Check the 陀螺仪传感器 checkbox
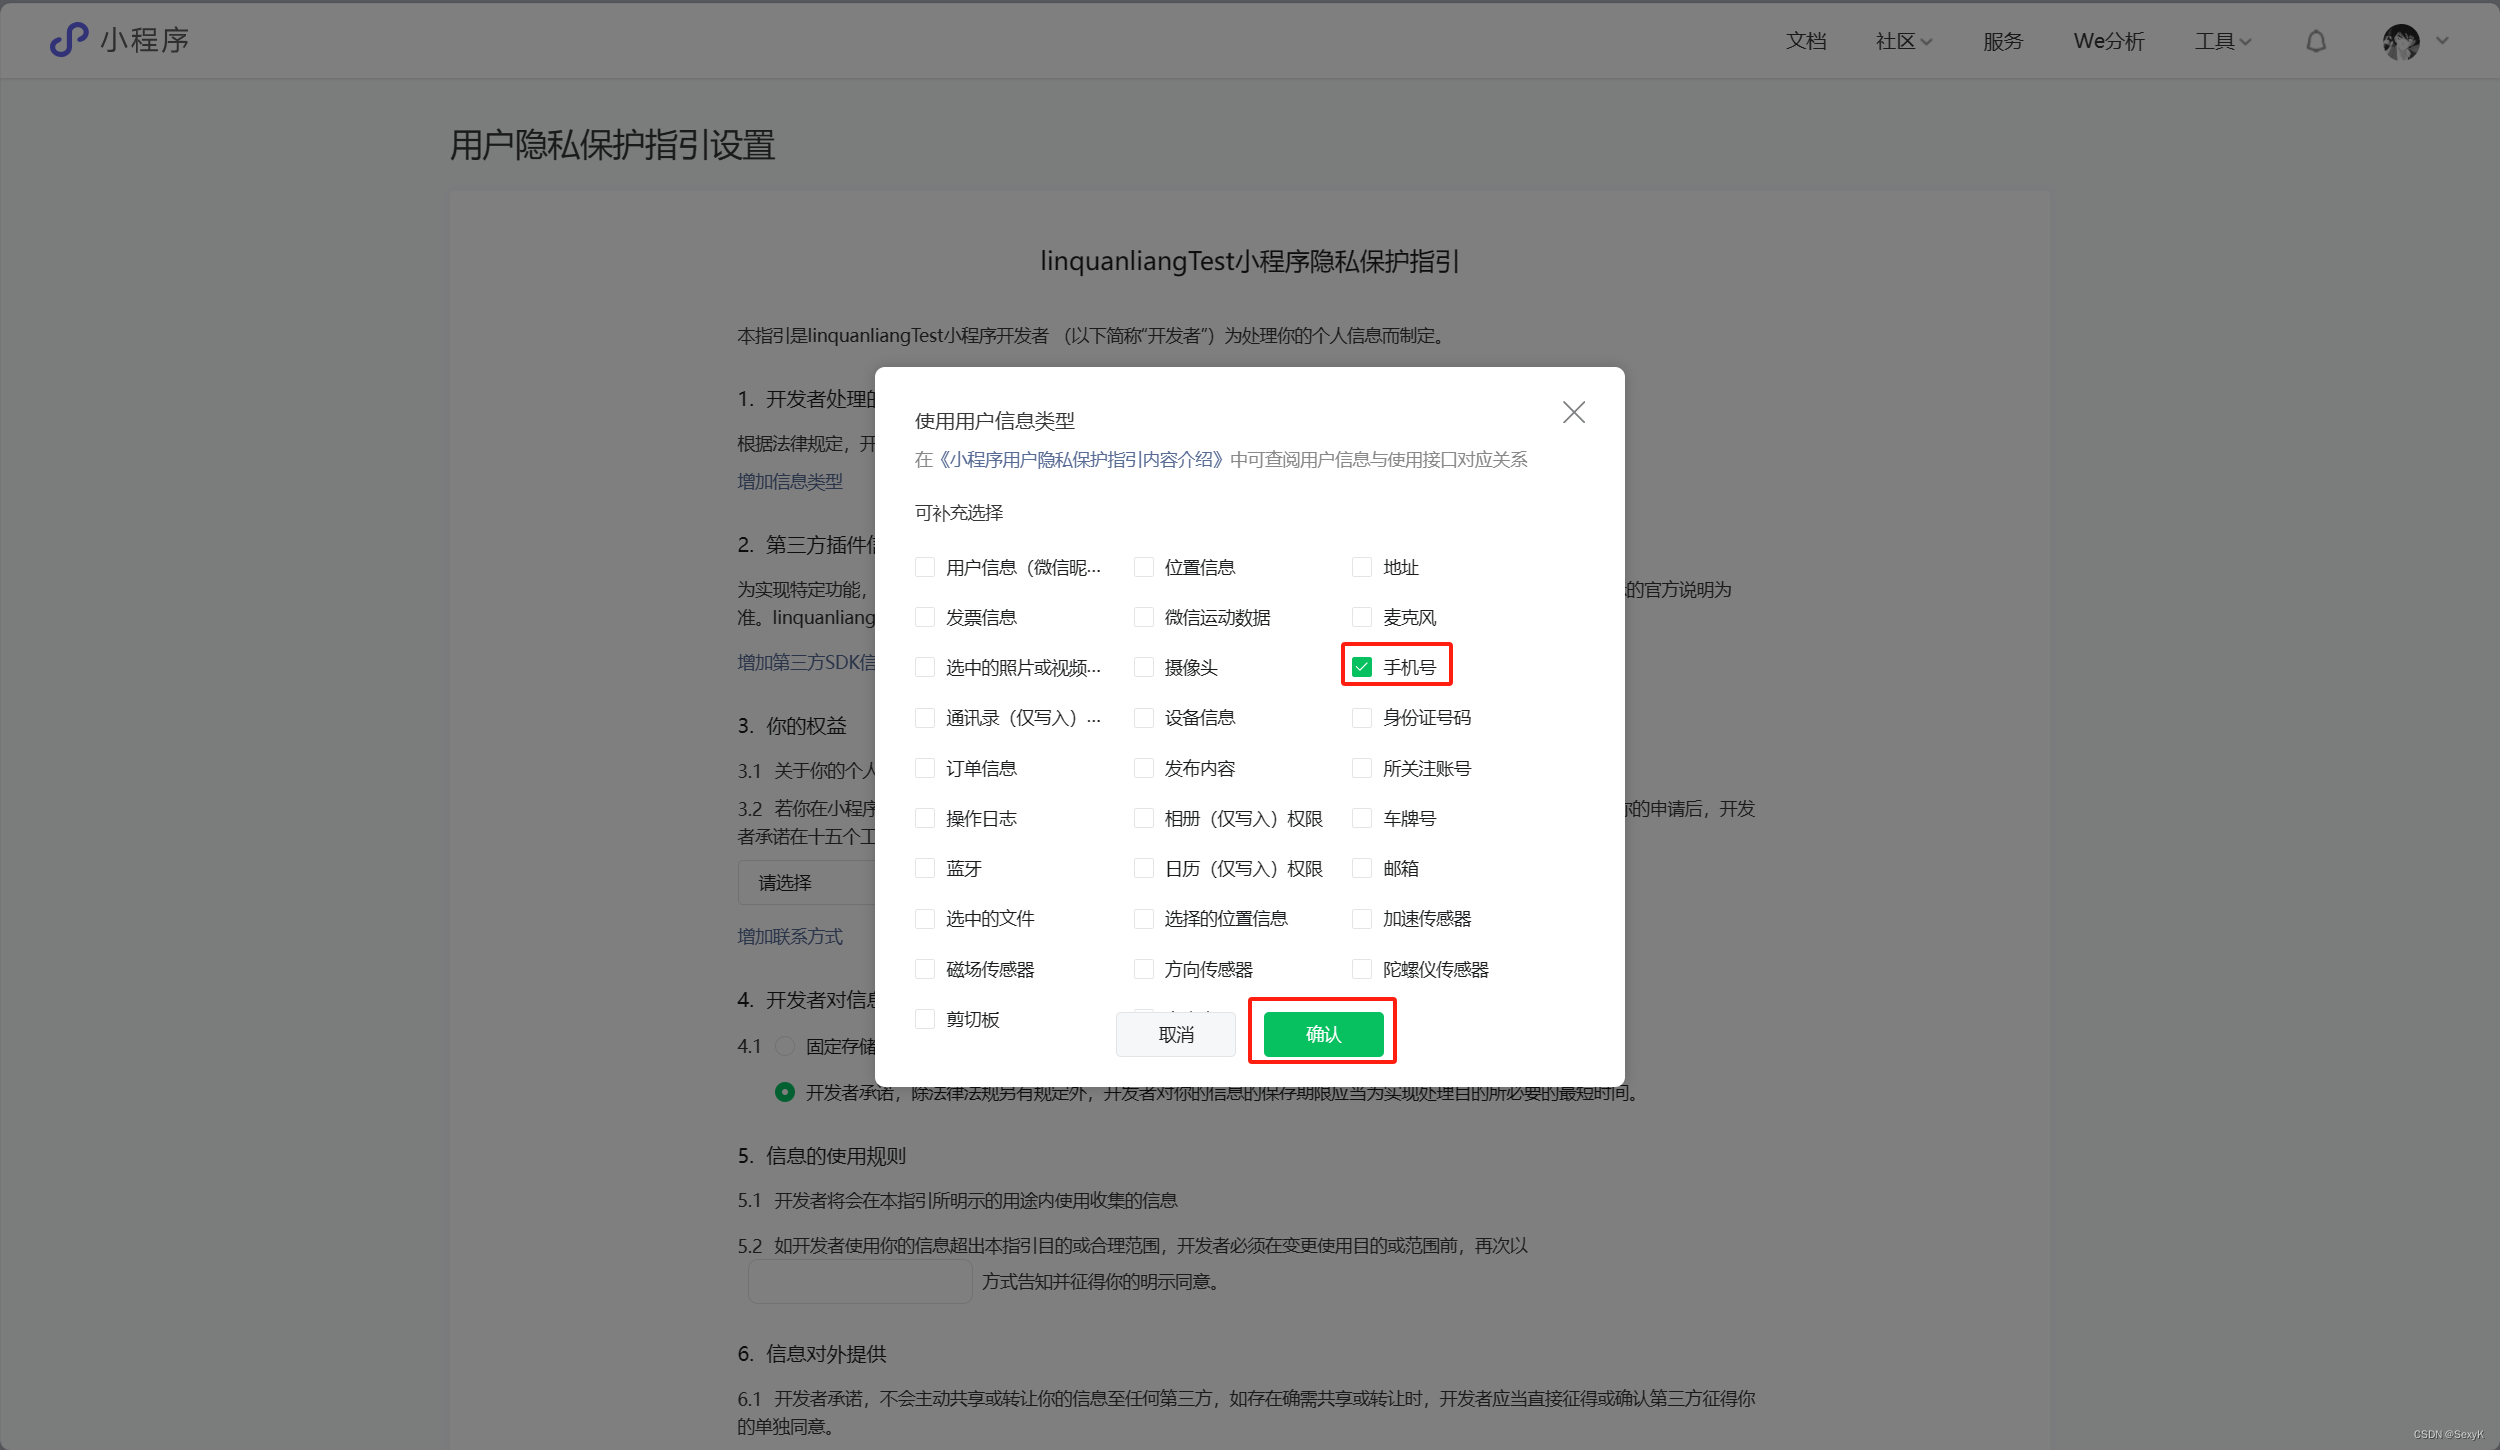The image size is (2500, 1450). point(1362,969)
